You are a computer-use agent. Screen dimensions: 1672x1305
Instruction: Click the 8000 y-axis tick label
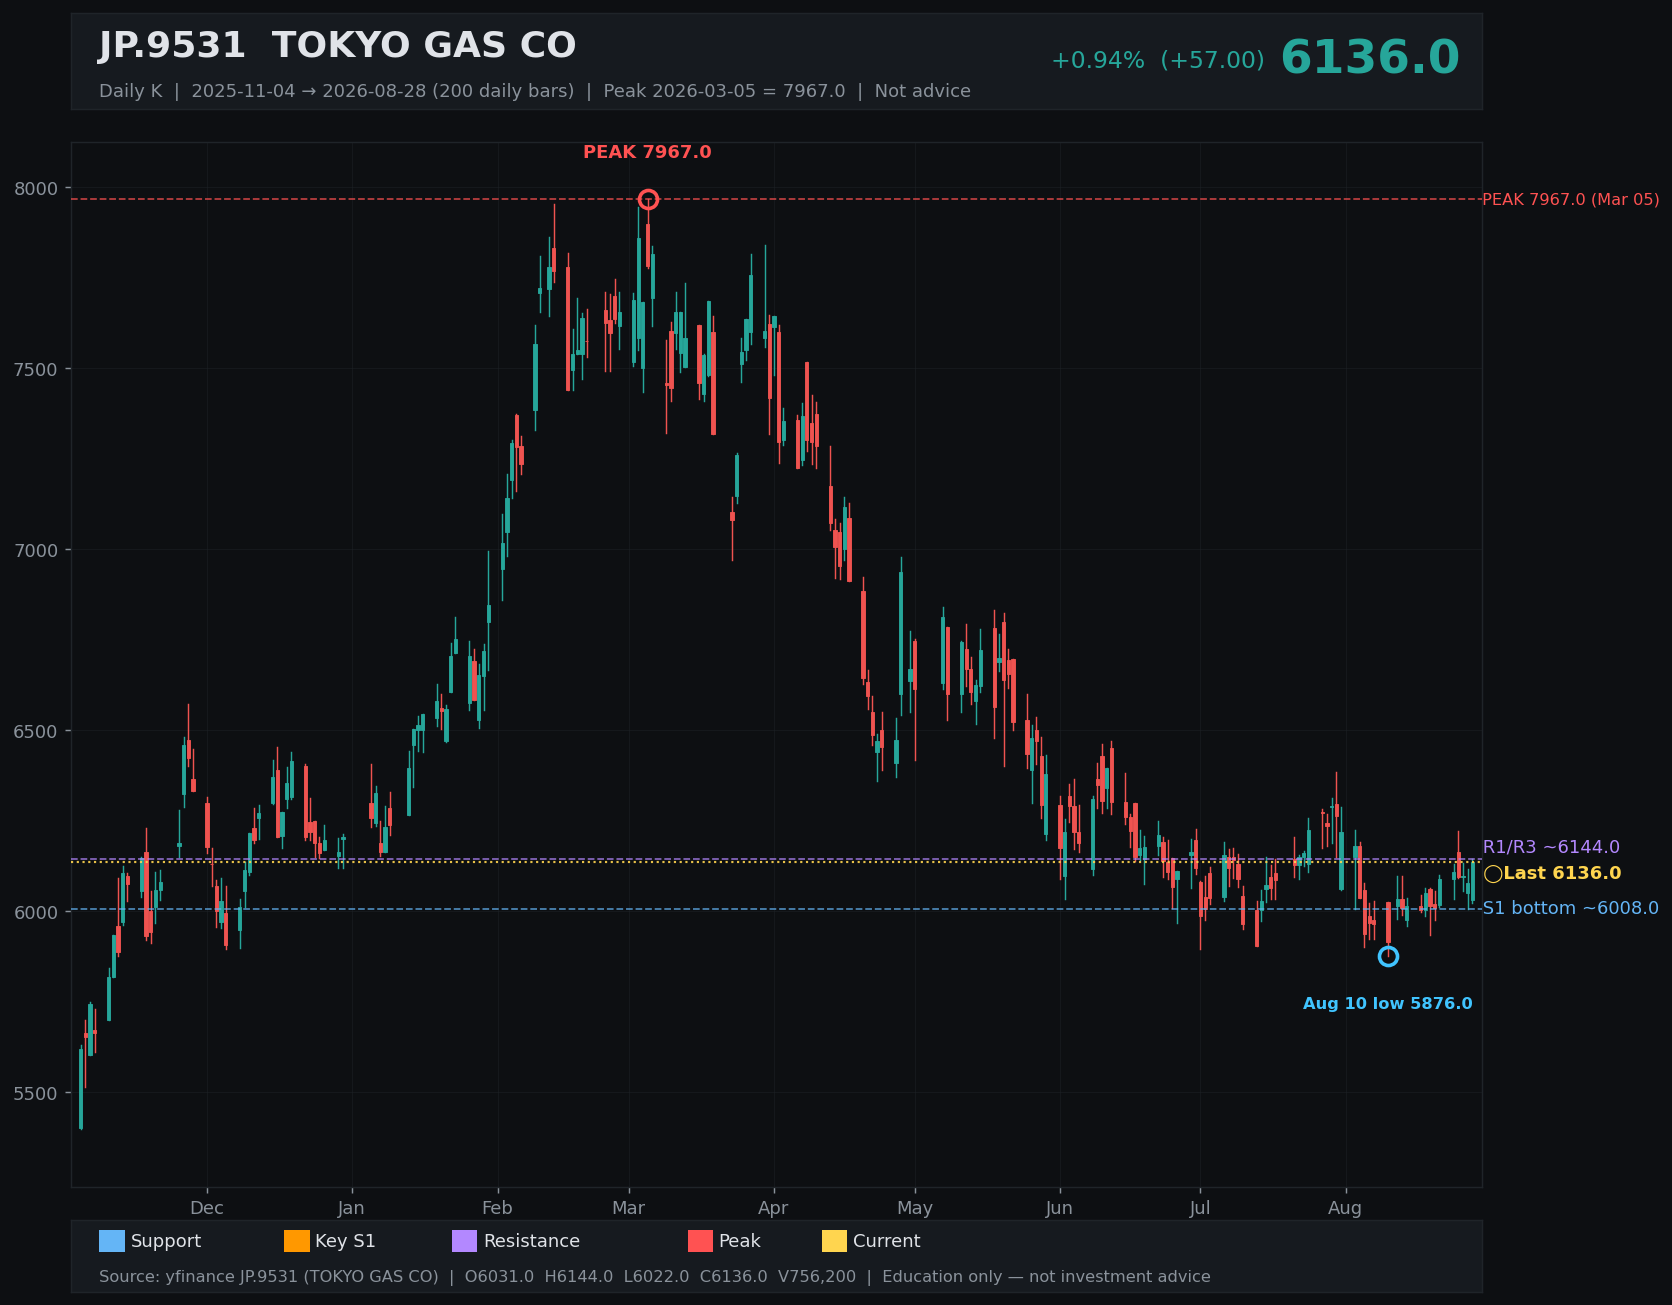tap(37, 188)
